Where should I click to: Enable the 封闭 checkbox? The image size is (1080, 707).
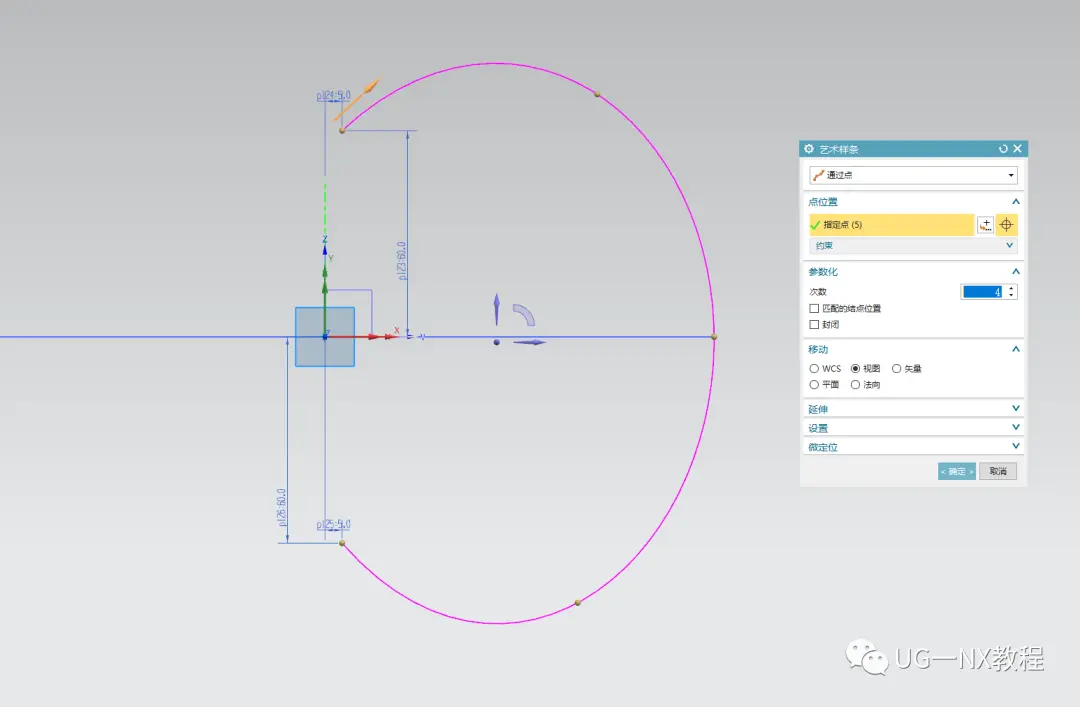pos(814,325)
